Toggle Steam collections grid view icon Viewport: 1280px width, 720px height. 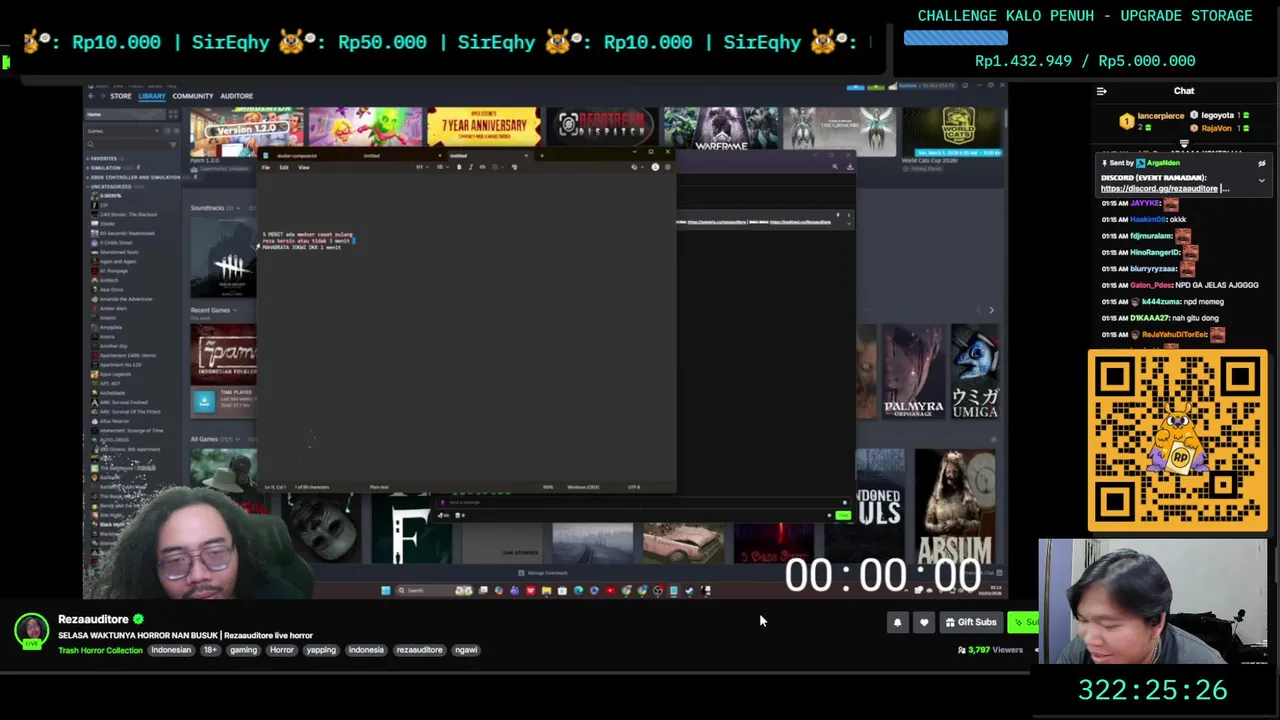pyautogui.click(x=172, y=114)
